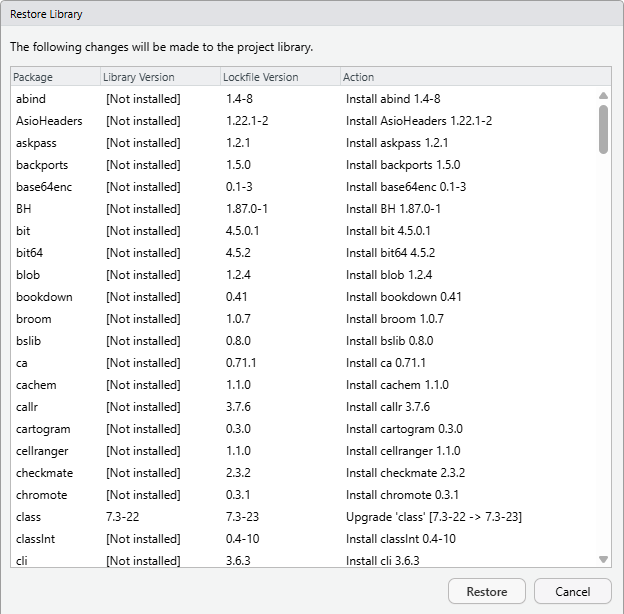Select the Install BH 1.87.0-1 entry
This screenshot has width=624, height=614.
pos(393,209)
